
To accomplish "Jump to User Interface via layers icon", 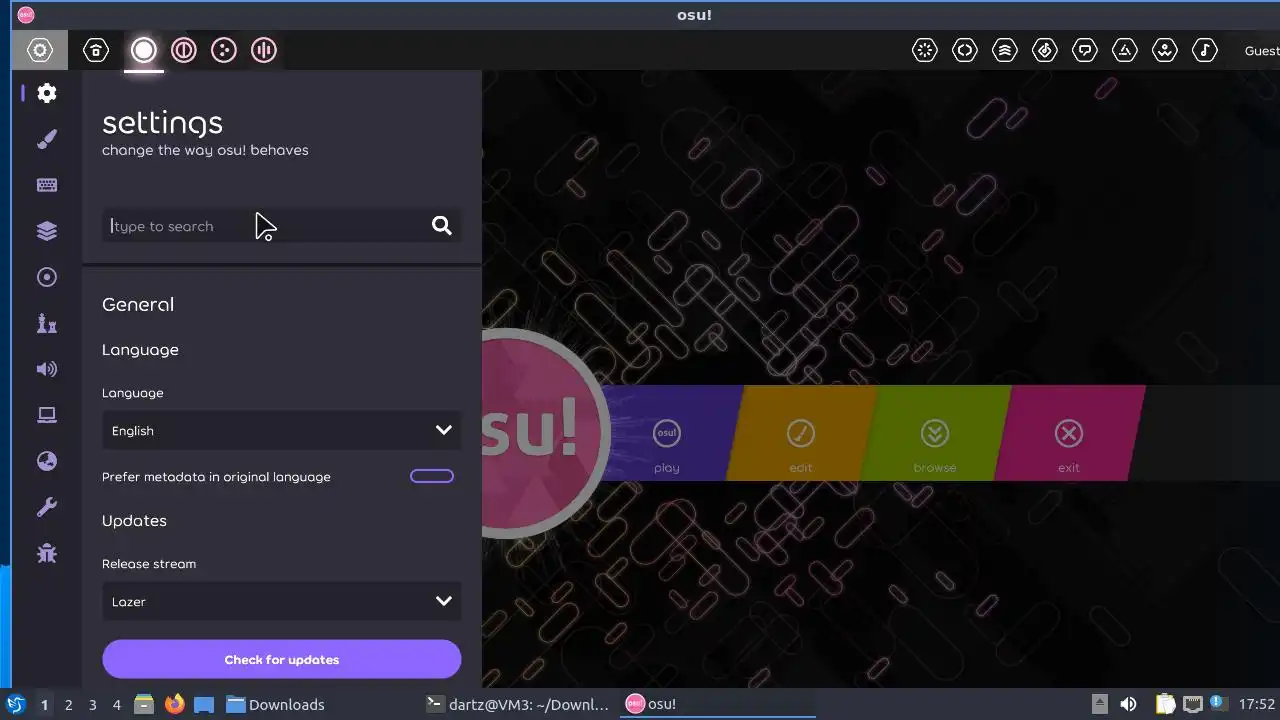I will (x=47, y=231).
